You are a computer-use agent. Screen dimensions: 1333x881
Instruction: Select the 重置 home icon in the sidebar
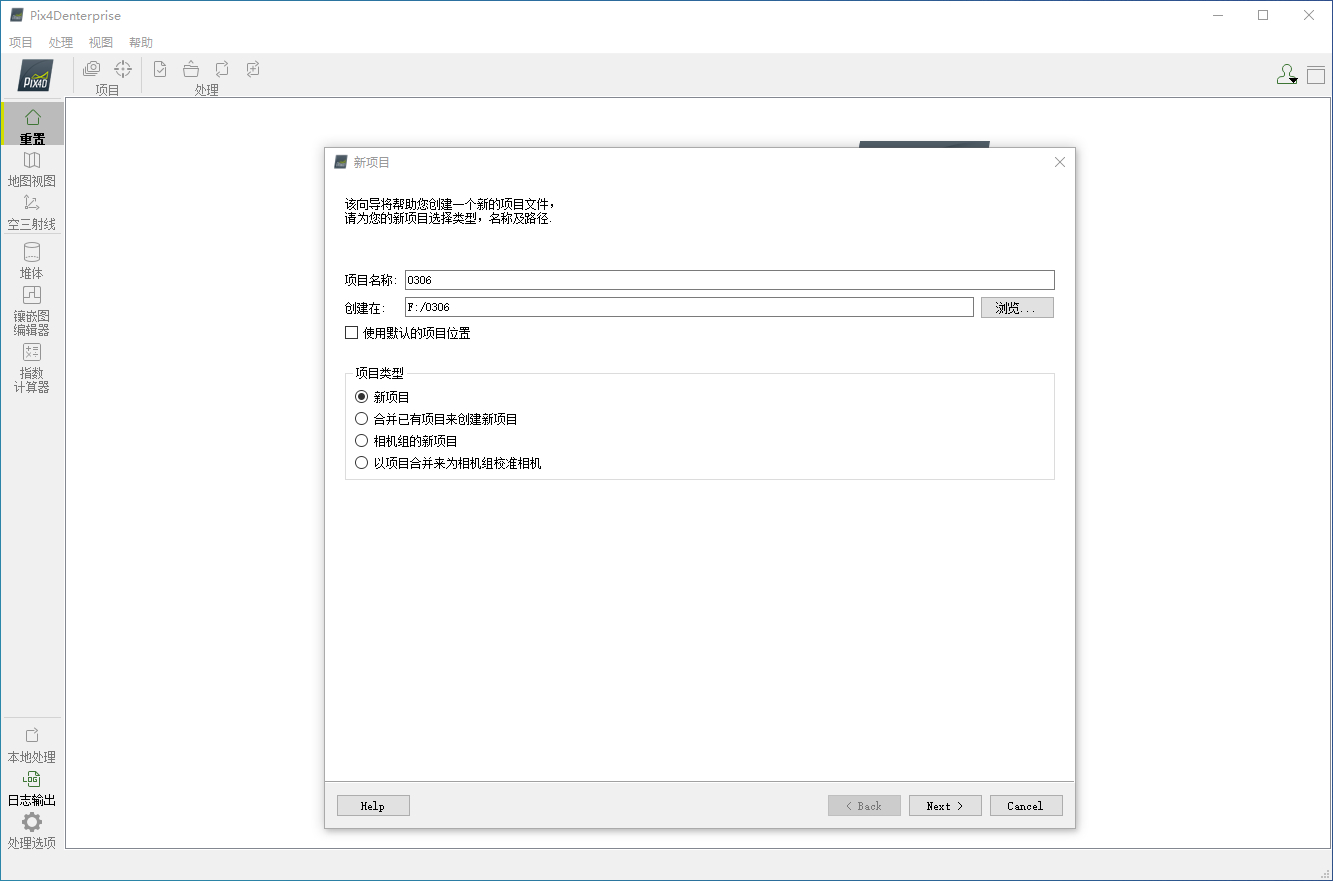[32, 125]
